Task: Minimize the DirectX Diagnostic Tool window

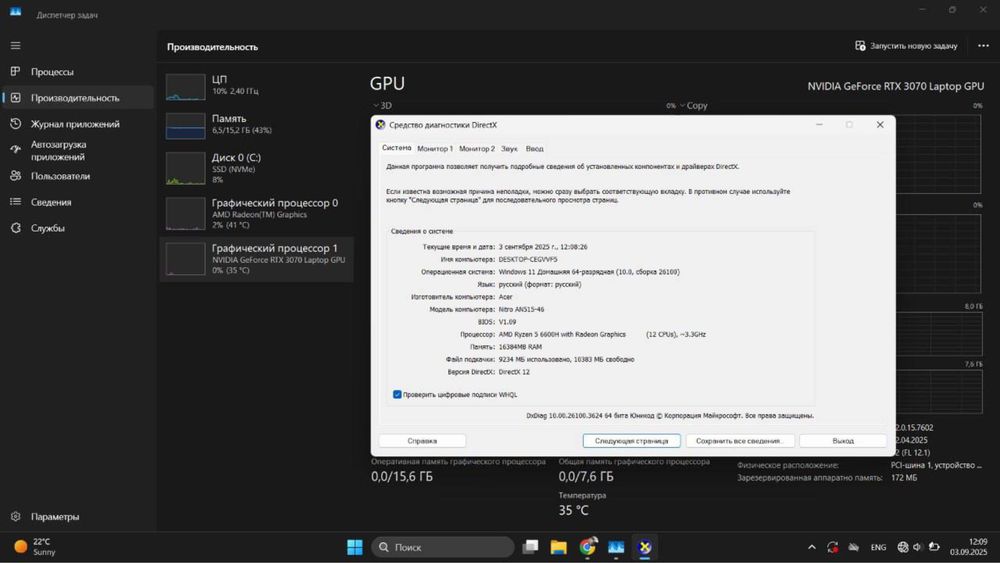Action: tap(820, 125)
